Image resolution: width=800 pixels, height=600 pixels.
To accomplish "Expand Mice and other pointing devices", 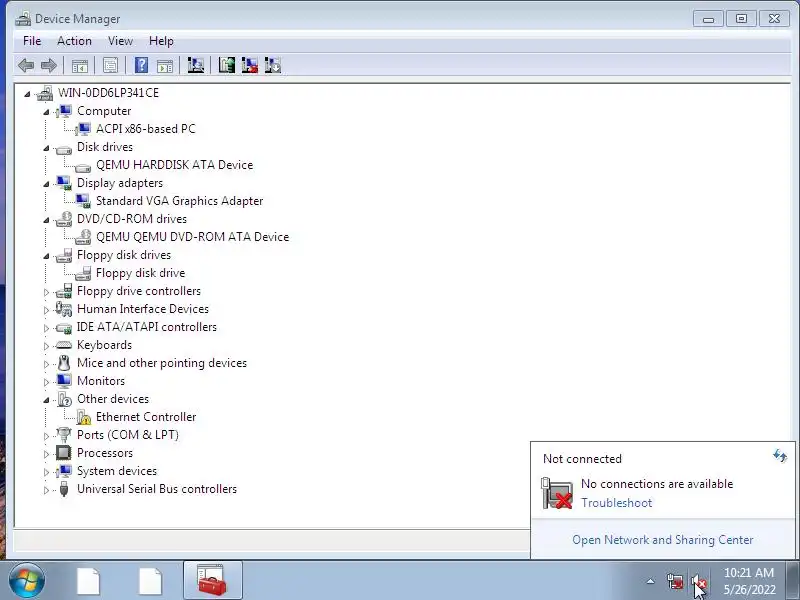I will 46,364.
